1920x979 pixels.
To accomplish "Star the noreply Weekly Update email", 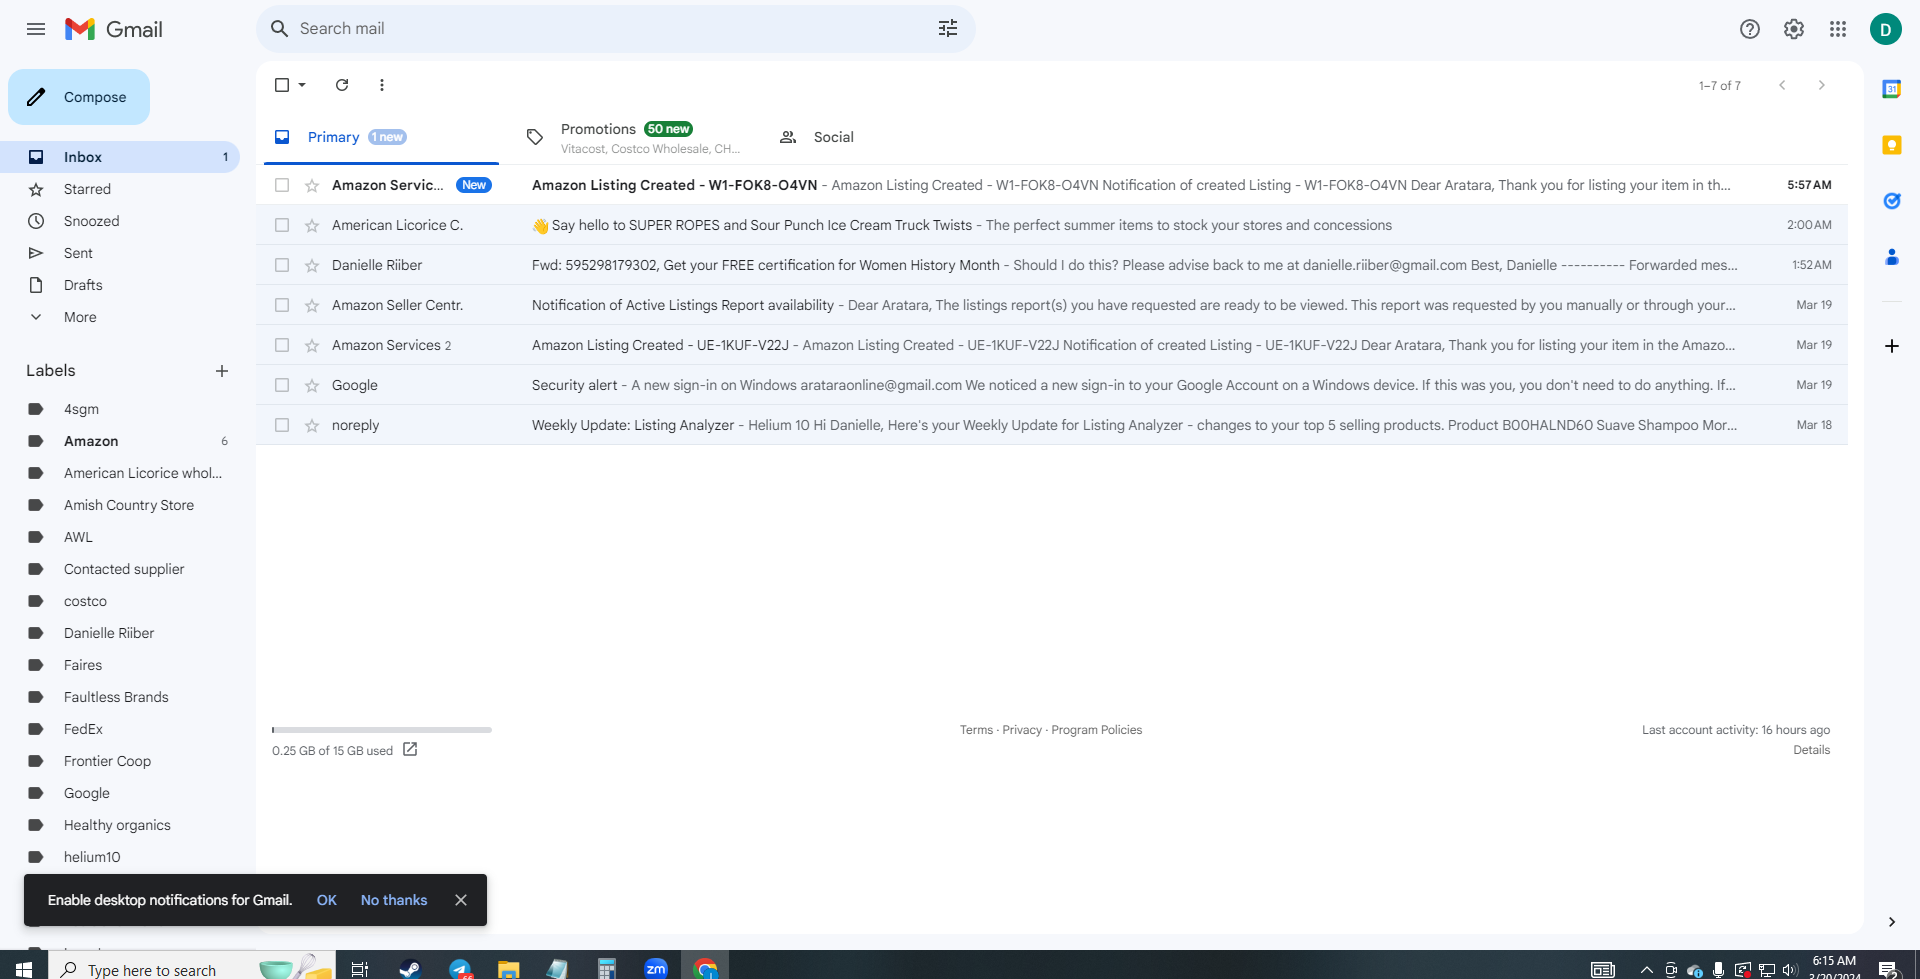I will (312, 425).
